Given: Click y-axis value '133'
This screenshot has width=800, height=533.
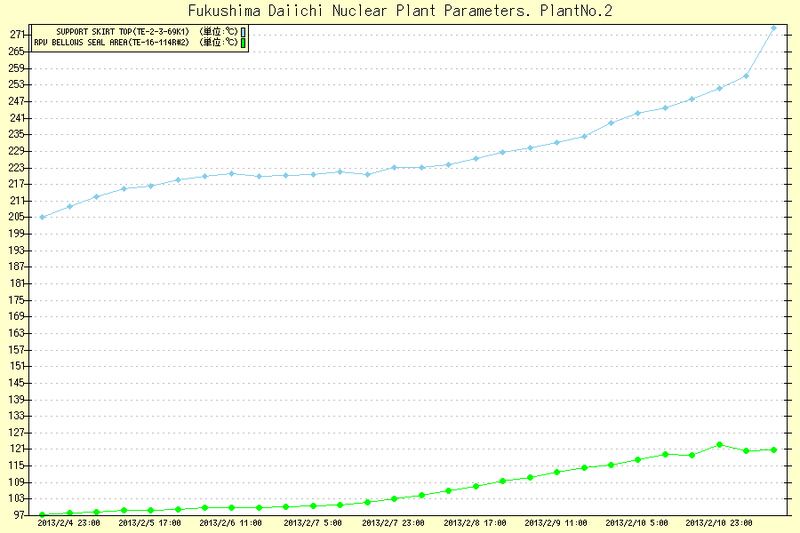Looking at the screenshot, I should [16, 416].
